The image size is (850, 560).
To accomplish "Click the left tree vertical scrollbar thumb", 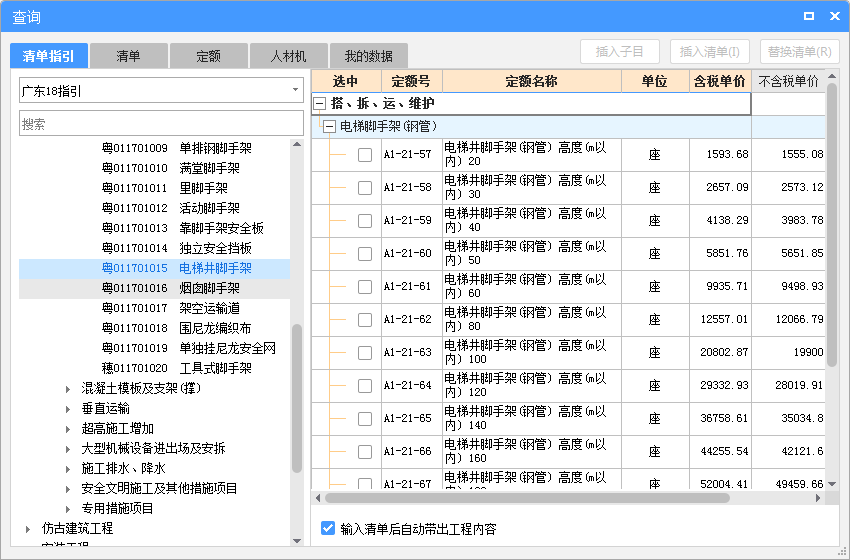I will tap(297, 398).
